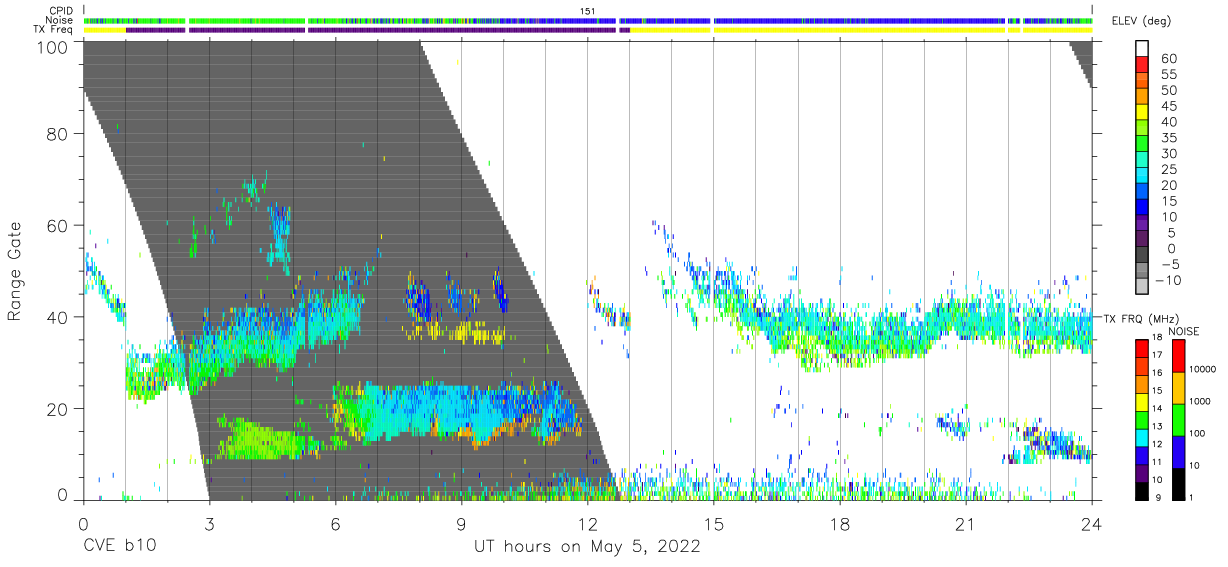Click the yellow swatch between 14 and 15 on TX FRQ scale
Image resolution: width=1228 pixels, height=567 pixels.
1143,402
